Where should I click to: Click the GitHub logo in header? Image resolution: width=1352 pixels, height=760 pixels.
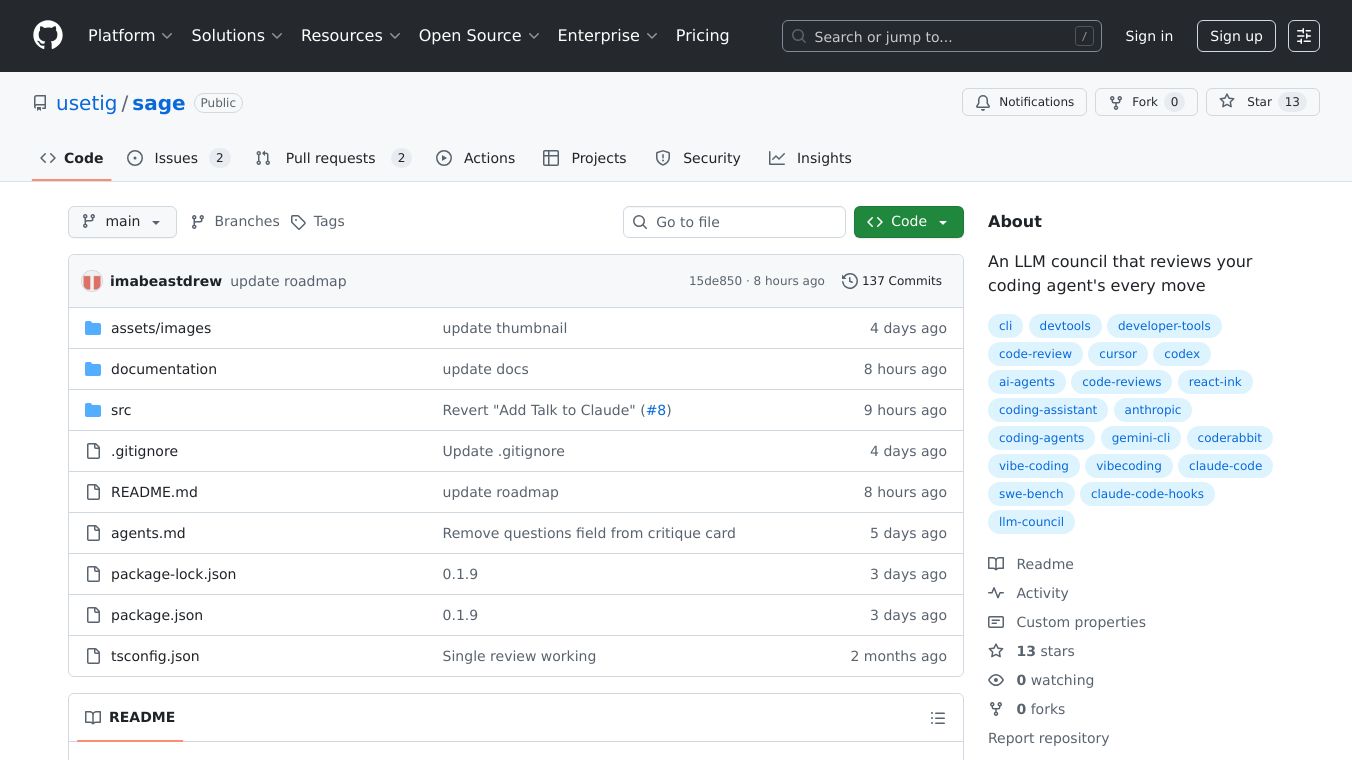pyautogui.click(x=48, y=36)
